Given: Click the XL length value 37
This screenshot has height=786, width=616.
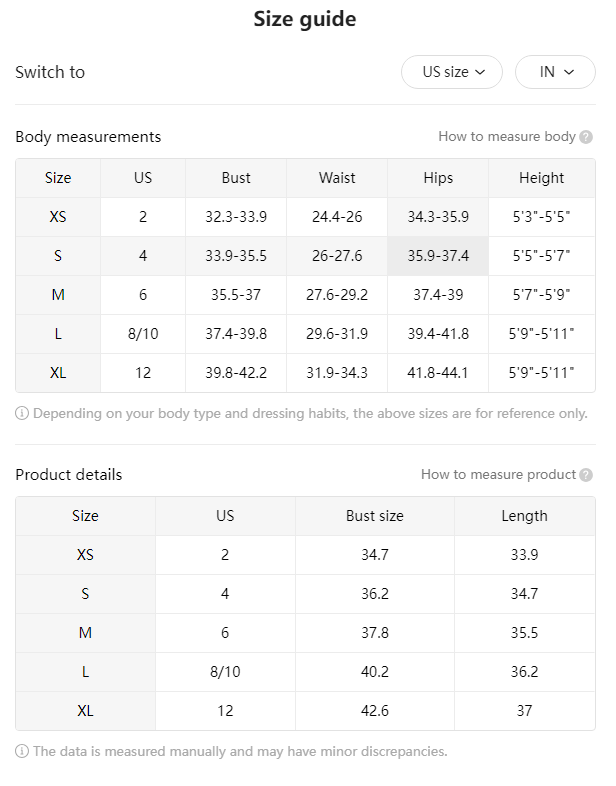Looking at the screenshot, I should click(525, 711).
